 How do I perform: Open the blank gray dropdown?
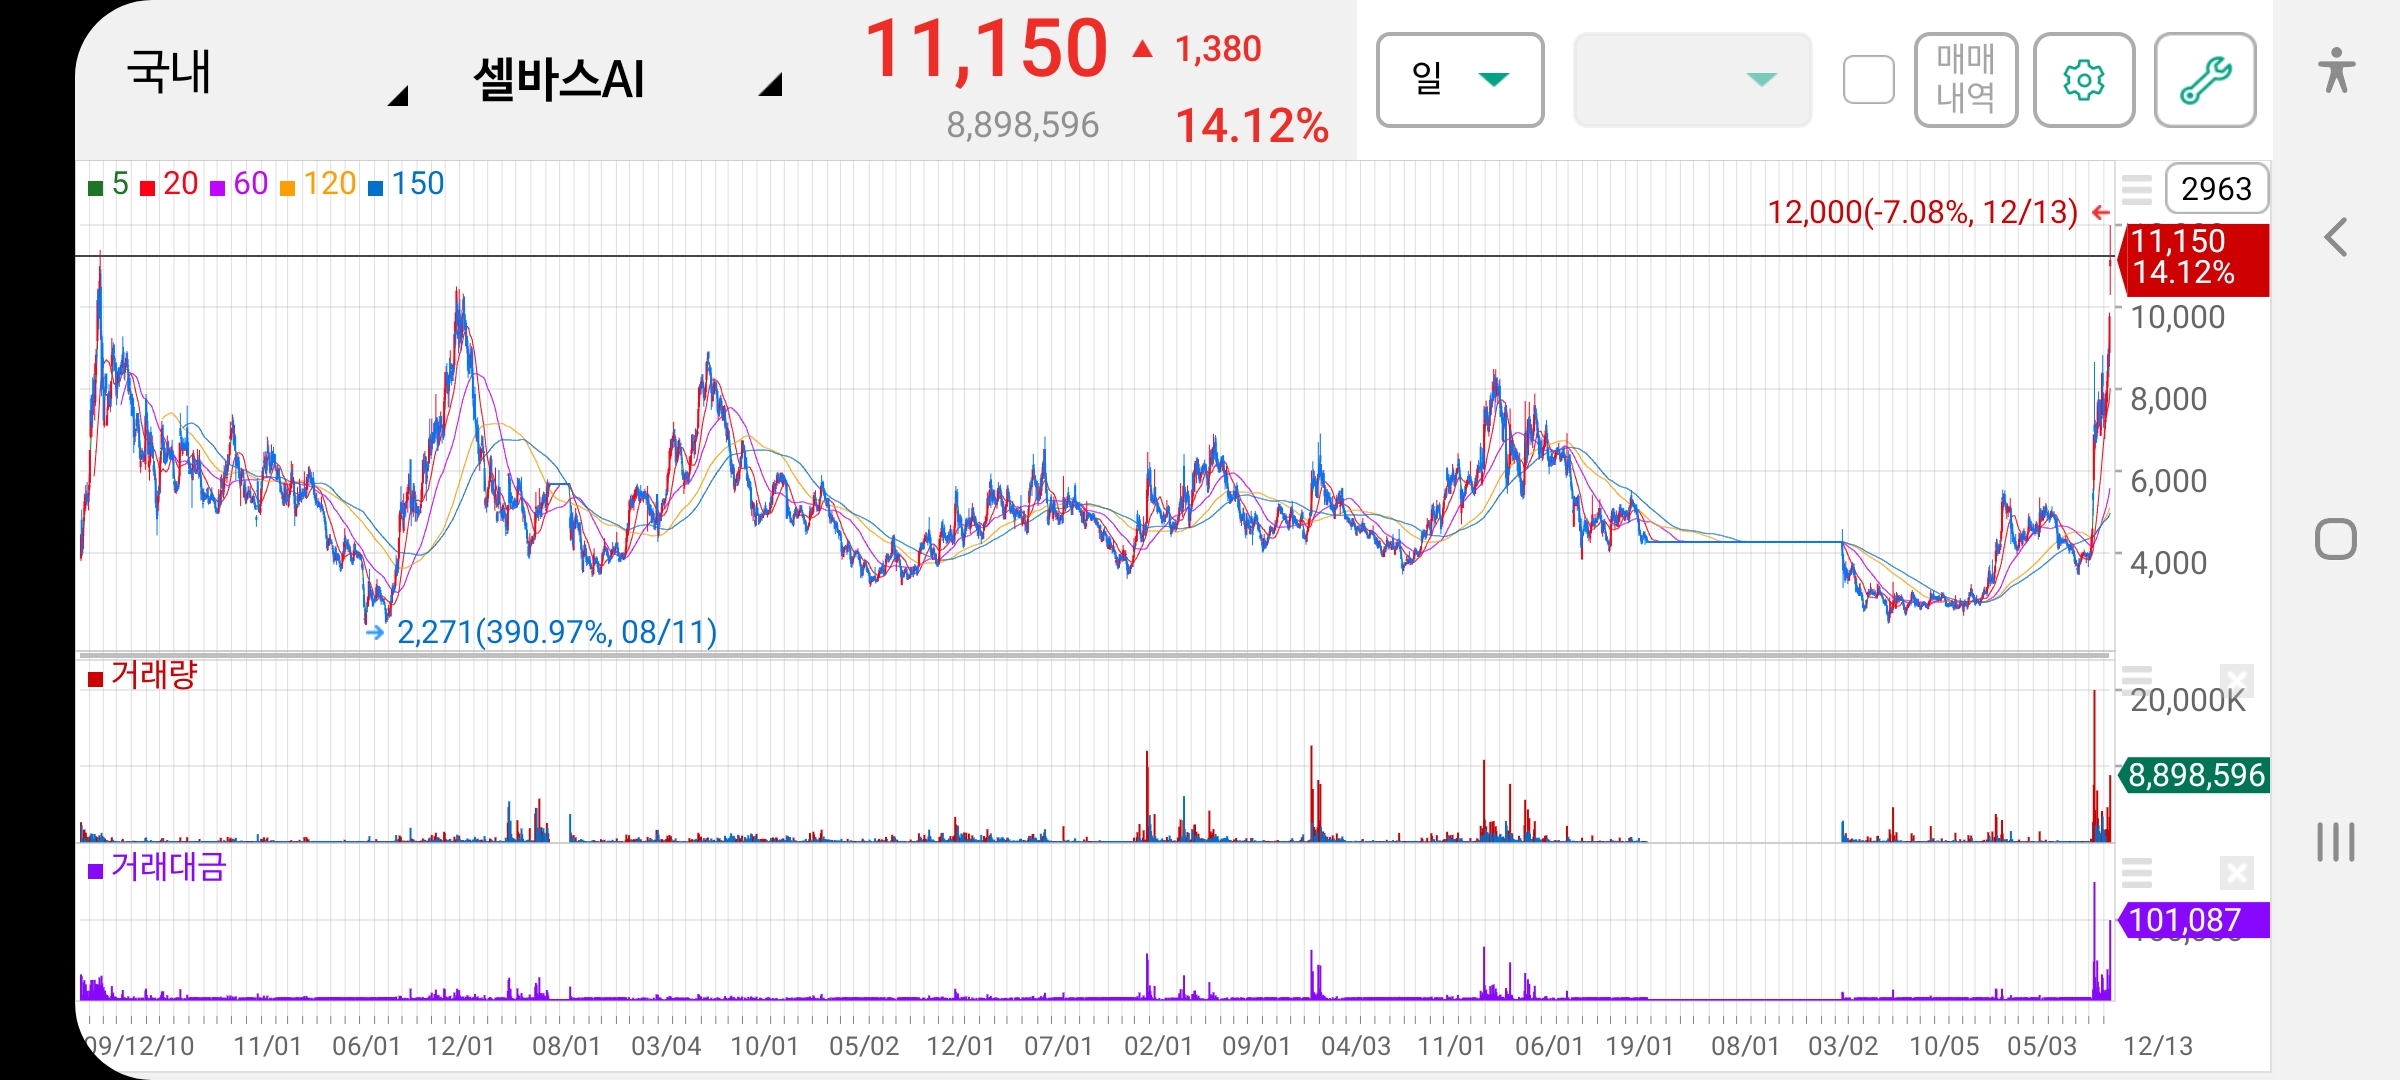point(1692,80)
